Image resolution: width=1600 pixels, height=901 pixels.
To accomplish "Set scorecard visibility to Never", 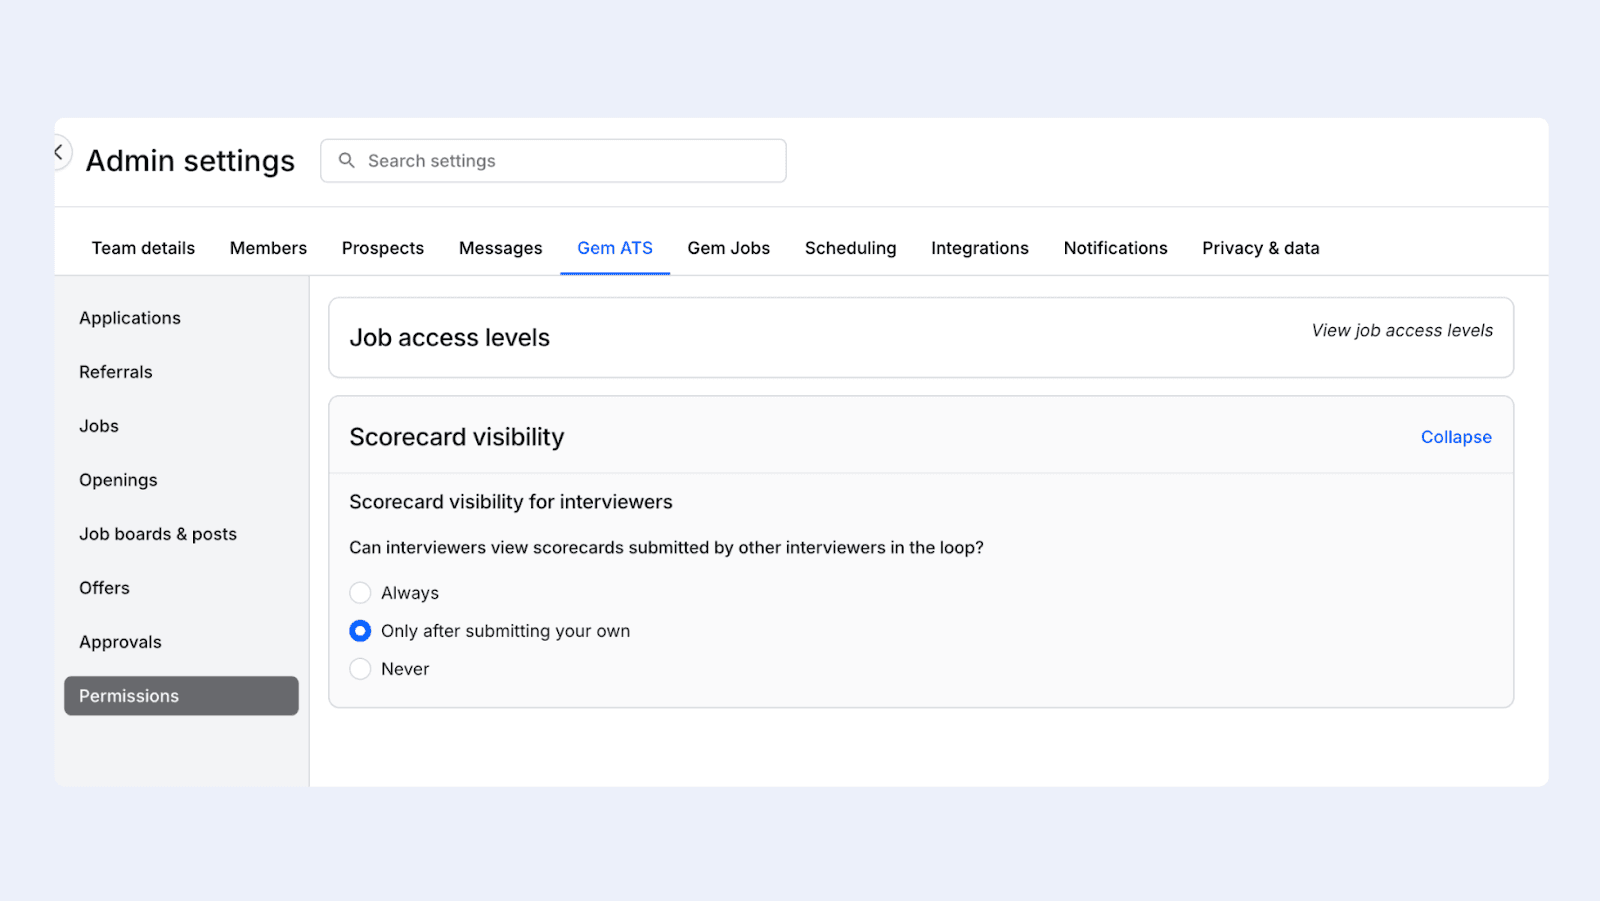I will (x=360, y=668).
